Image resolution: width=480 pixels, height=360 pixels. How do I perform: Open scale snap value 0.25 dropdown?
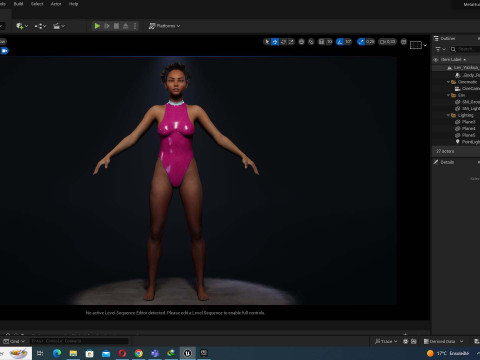(370, 42)
